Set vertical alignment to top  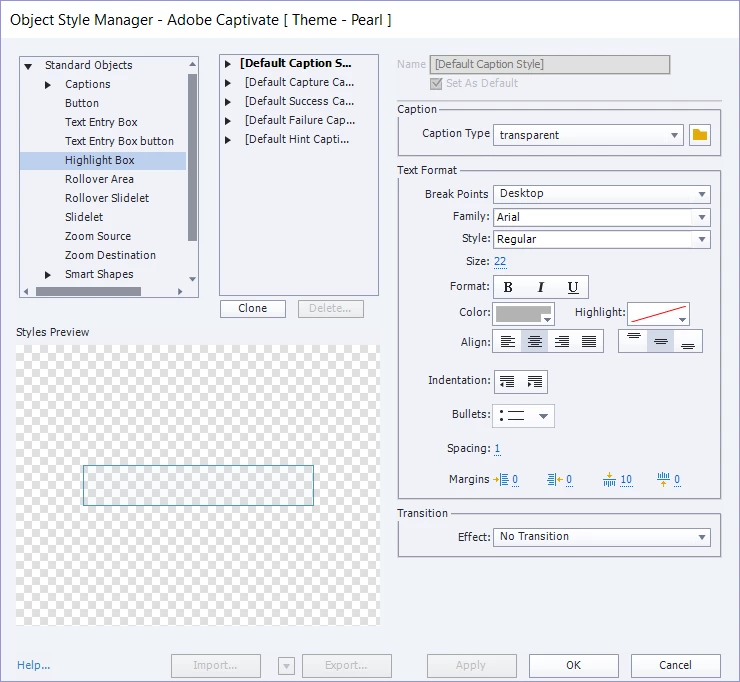point(633,341)
